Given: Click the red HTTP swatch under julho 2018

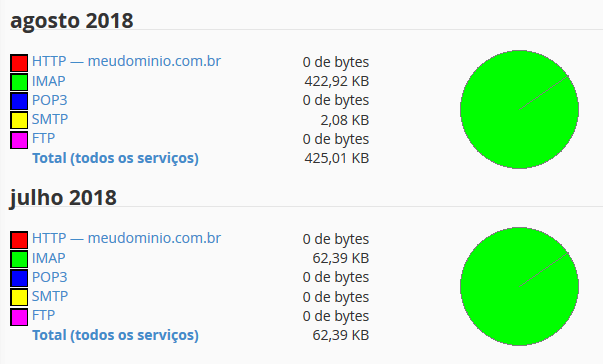Looking at the screenshot, I should coord(19,240).
